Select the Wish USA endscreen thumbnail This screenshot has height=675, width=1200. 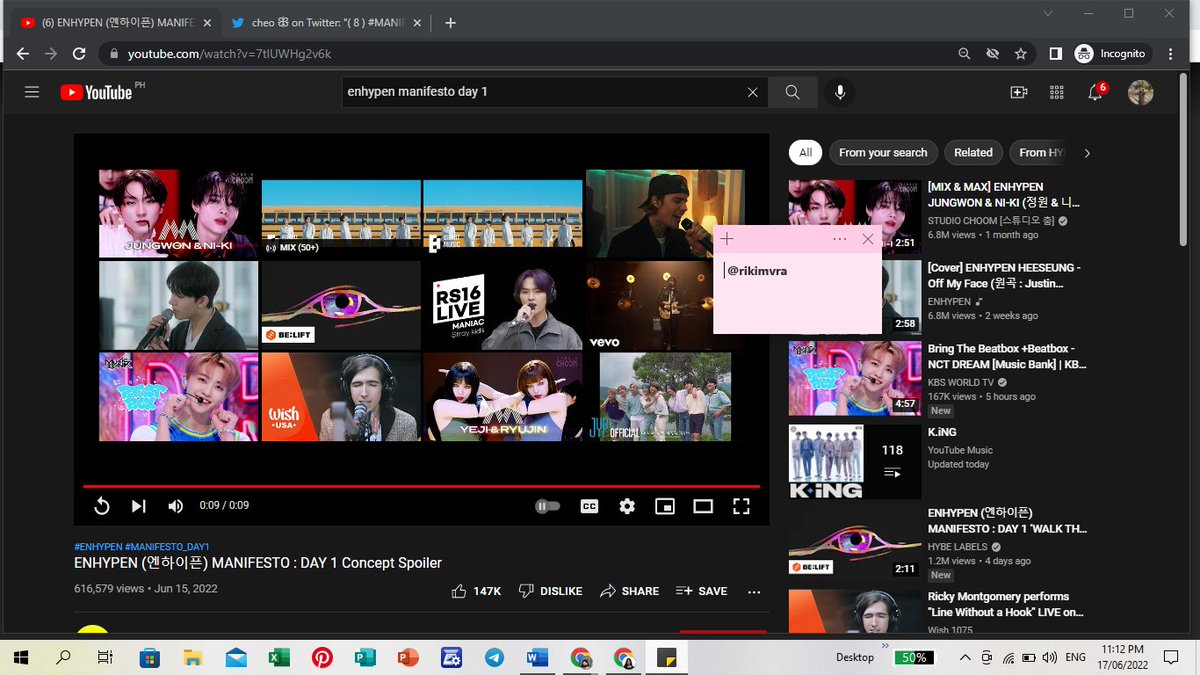point(340,397)
